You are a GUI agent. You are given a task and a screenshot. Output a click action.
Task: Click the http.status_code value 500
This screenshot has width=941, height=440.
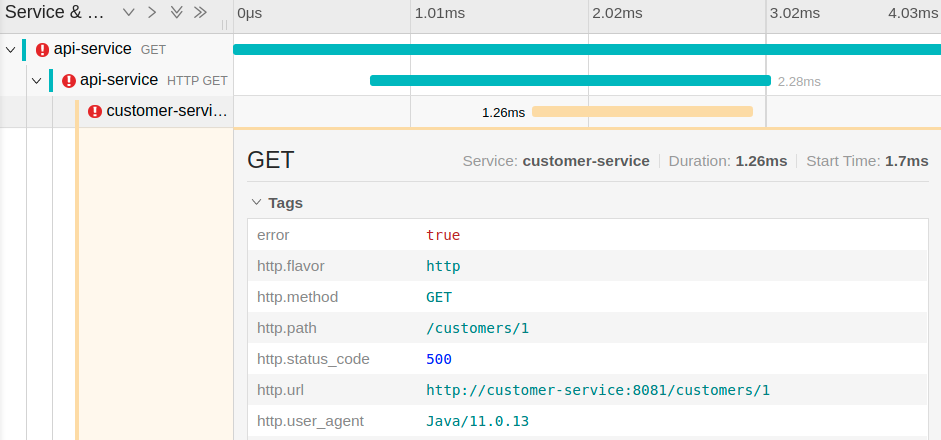[x=439, y=360]
